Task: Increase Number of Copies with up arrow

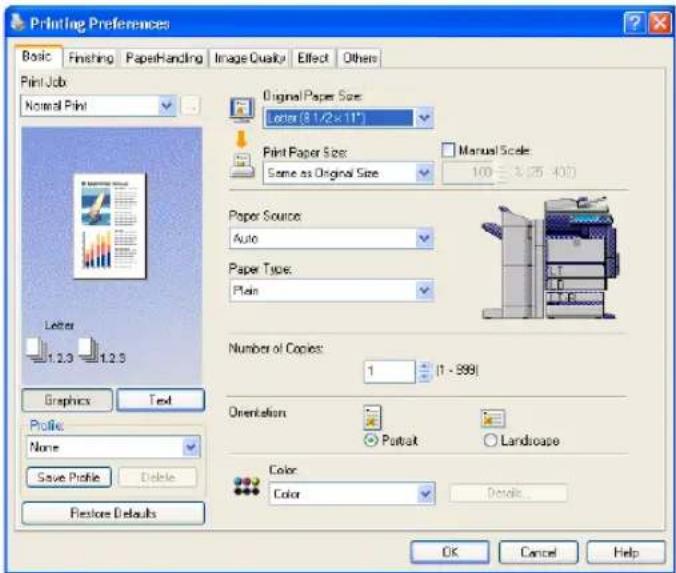Action: (424, 366)
